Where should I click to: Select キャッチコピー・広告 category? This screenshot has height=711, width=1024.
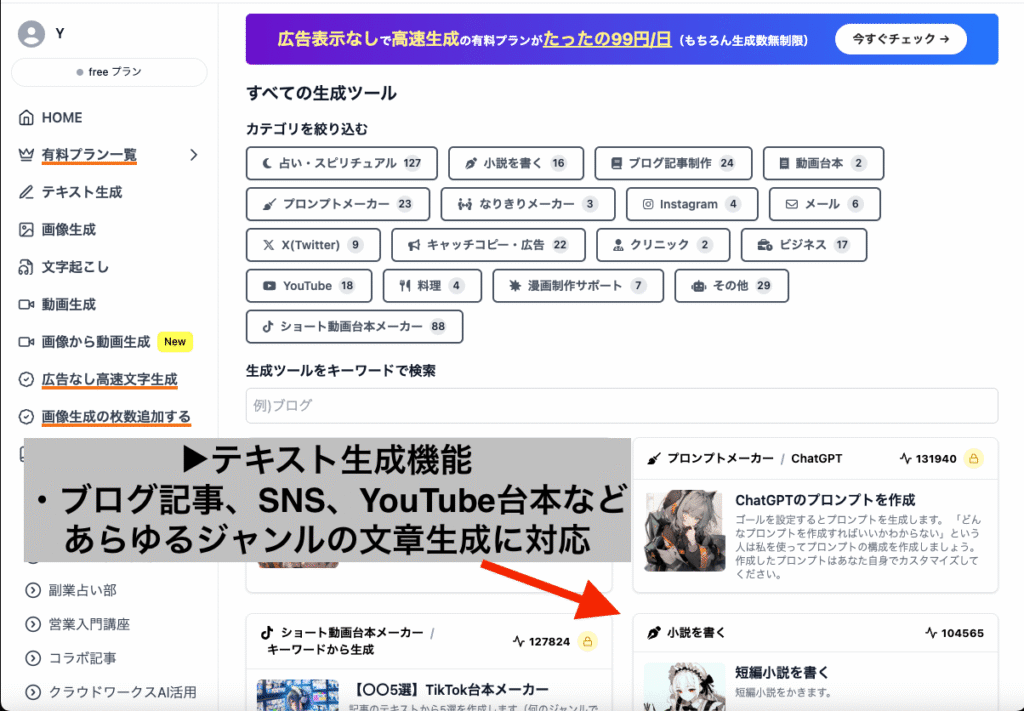488,245
